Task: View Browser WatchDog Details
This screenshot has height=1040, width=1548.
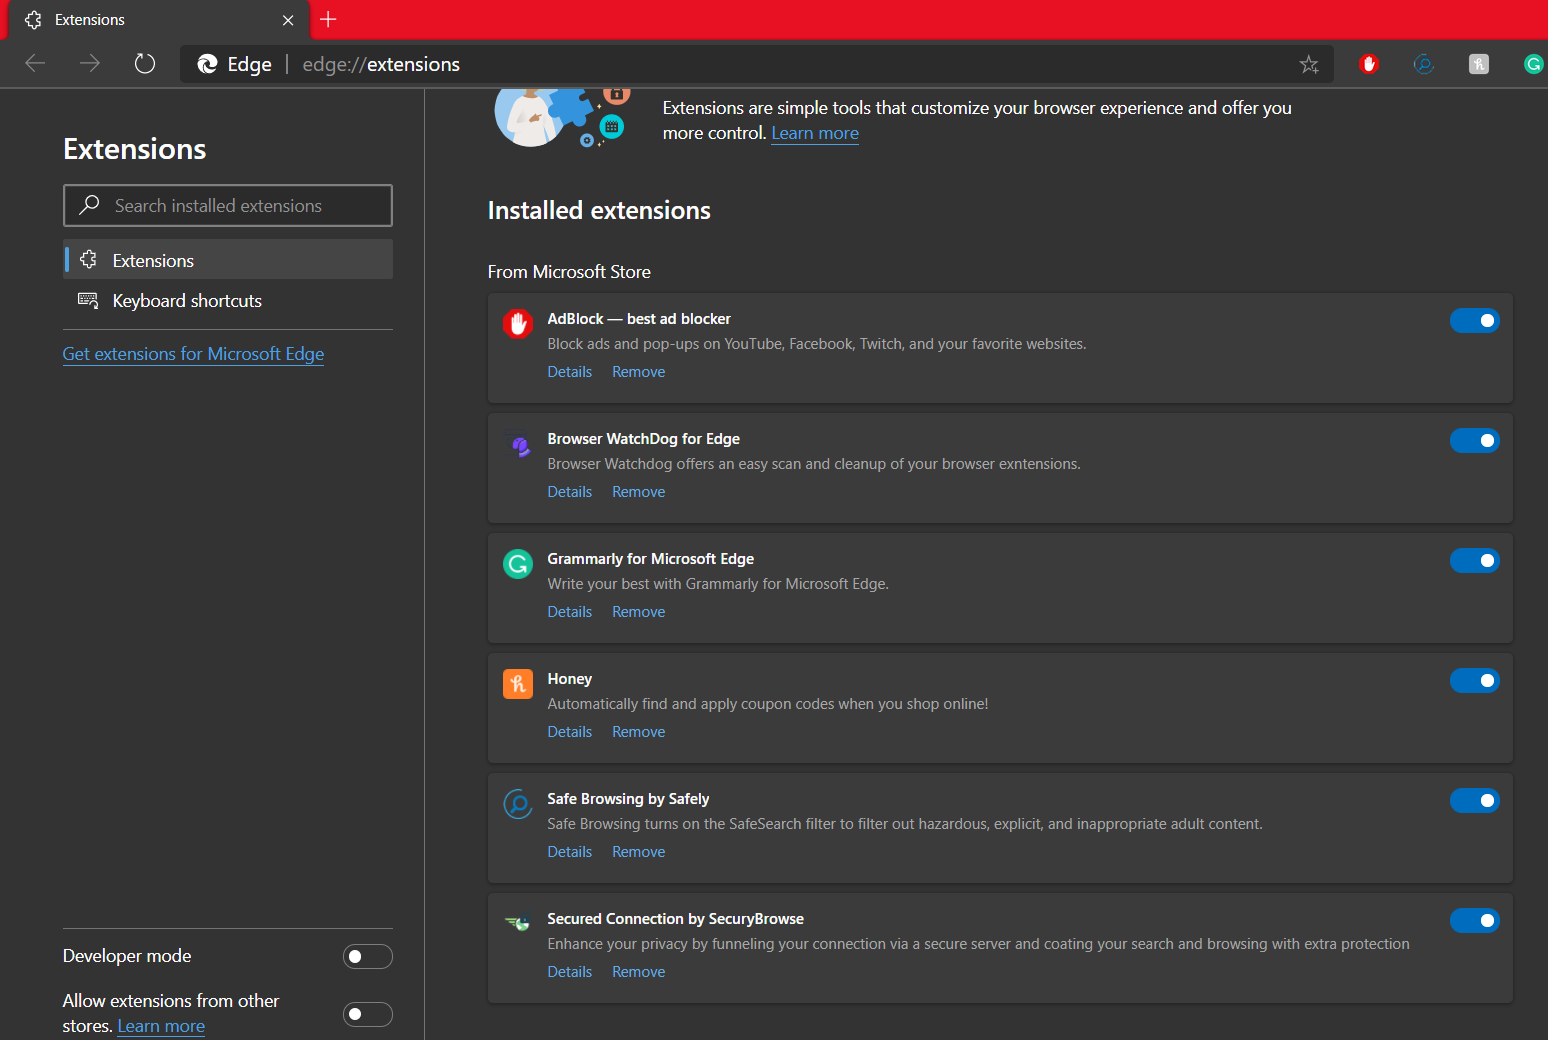Action: point(570,492)
